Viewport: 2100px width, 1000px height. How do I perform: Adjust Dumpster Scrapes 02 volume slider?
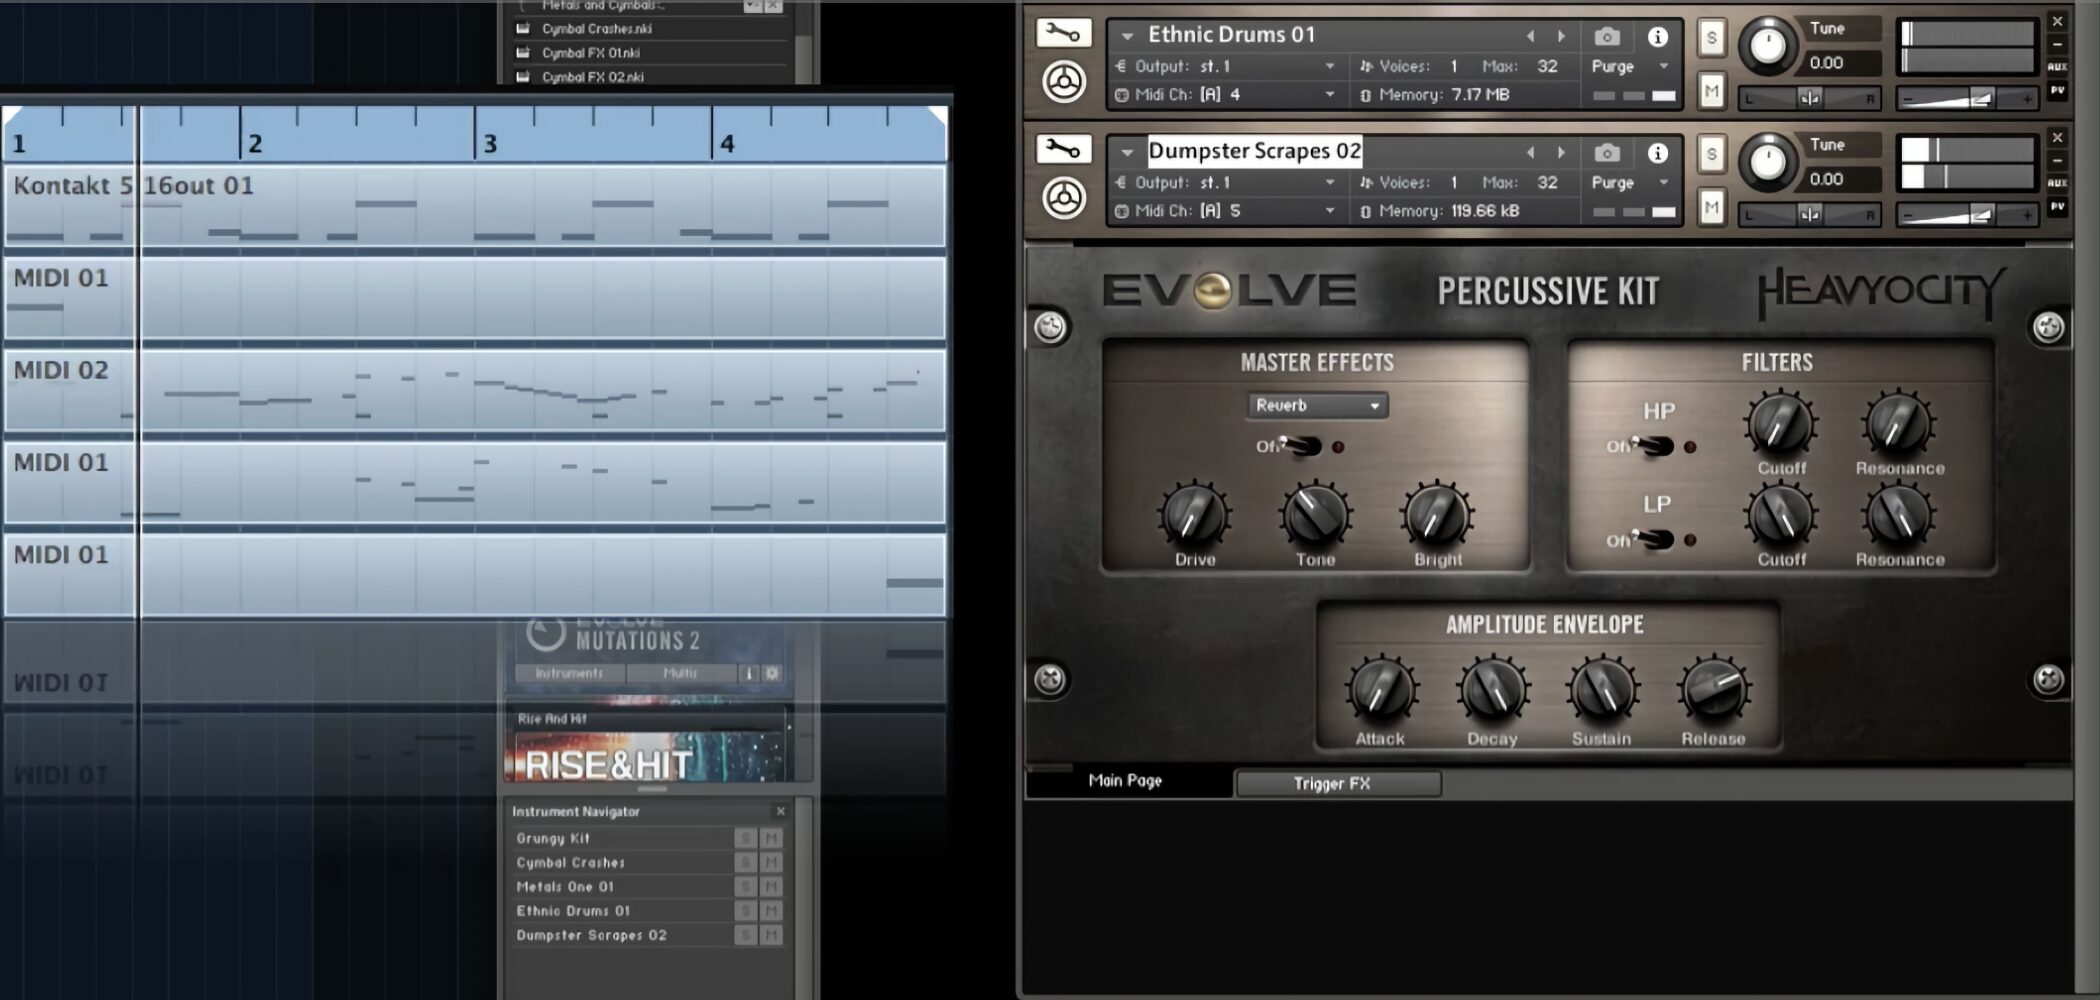1966,215
